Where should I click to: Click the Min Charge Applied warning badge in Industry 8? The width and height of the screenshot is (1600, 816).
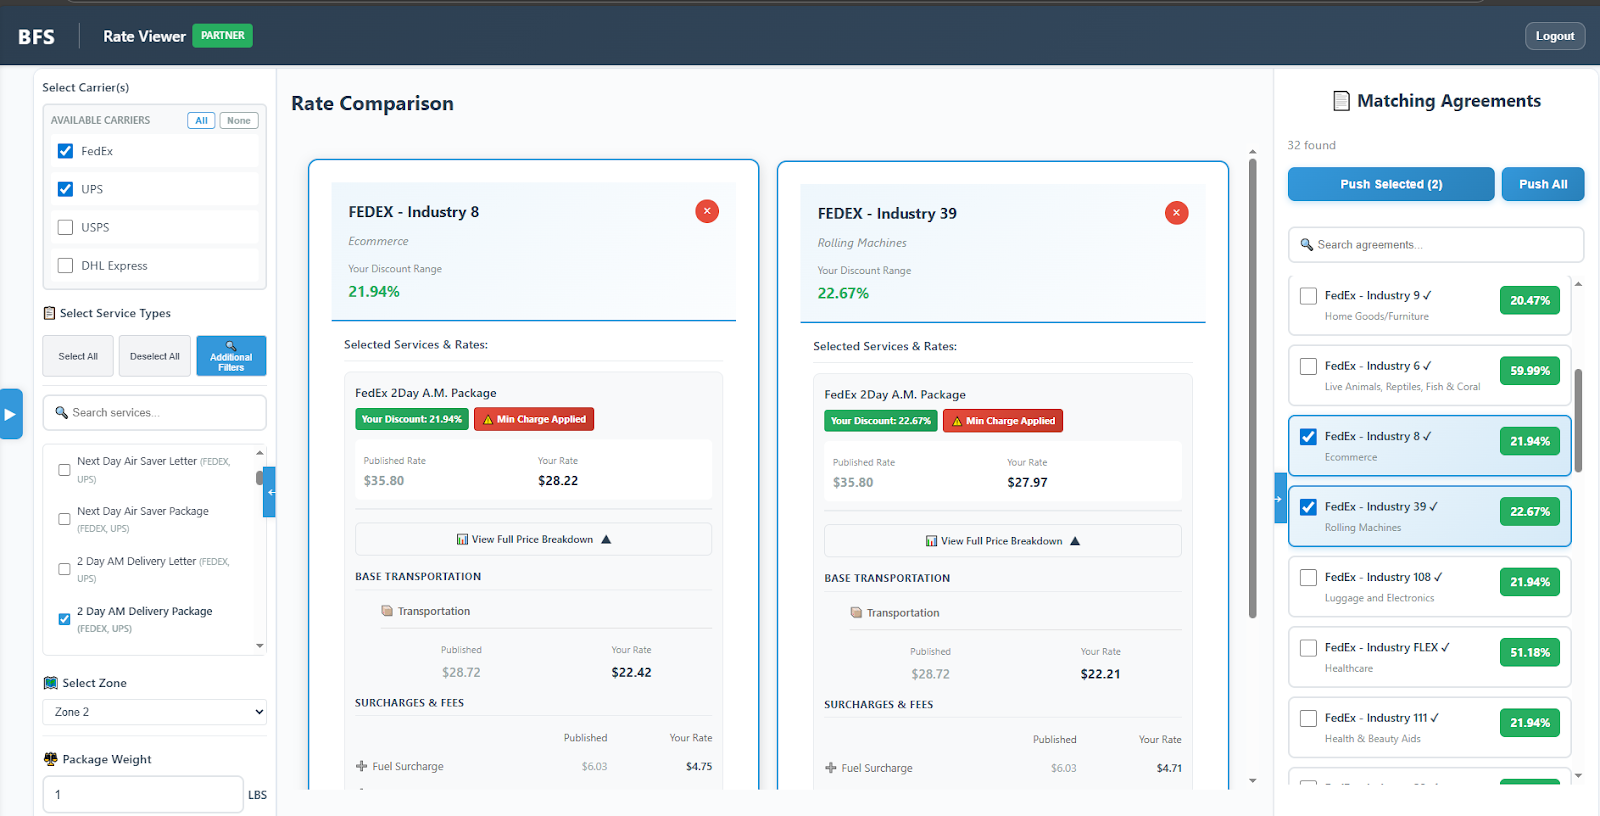[534, 420]
